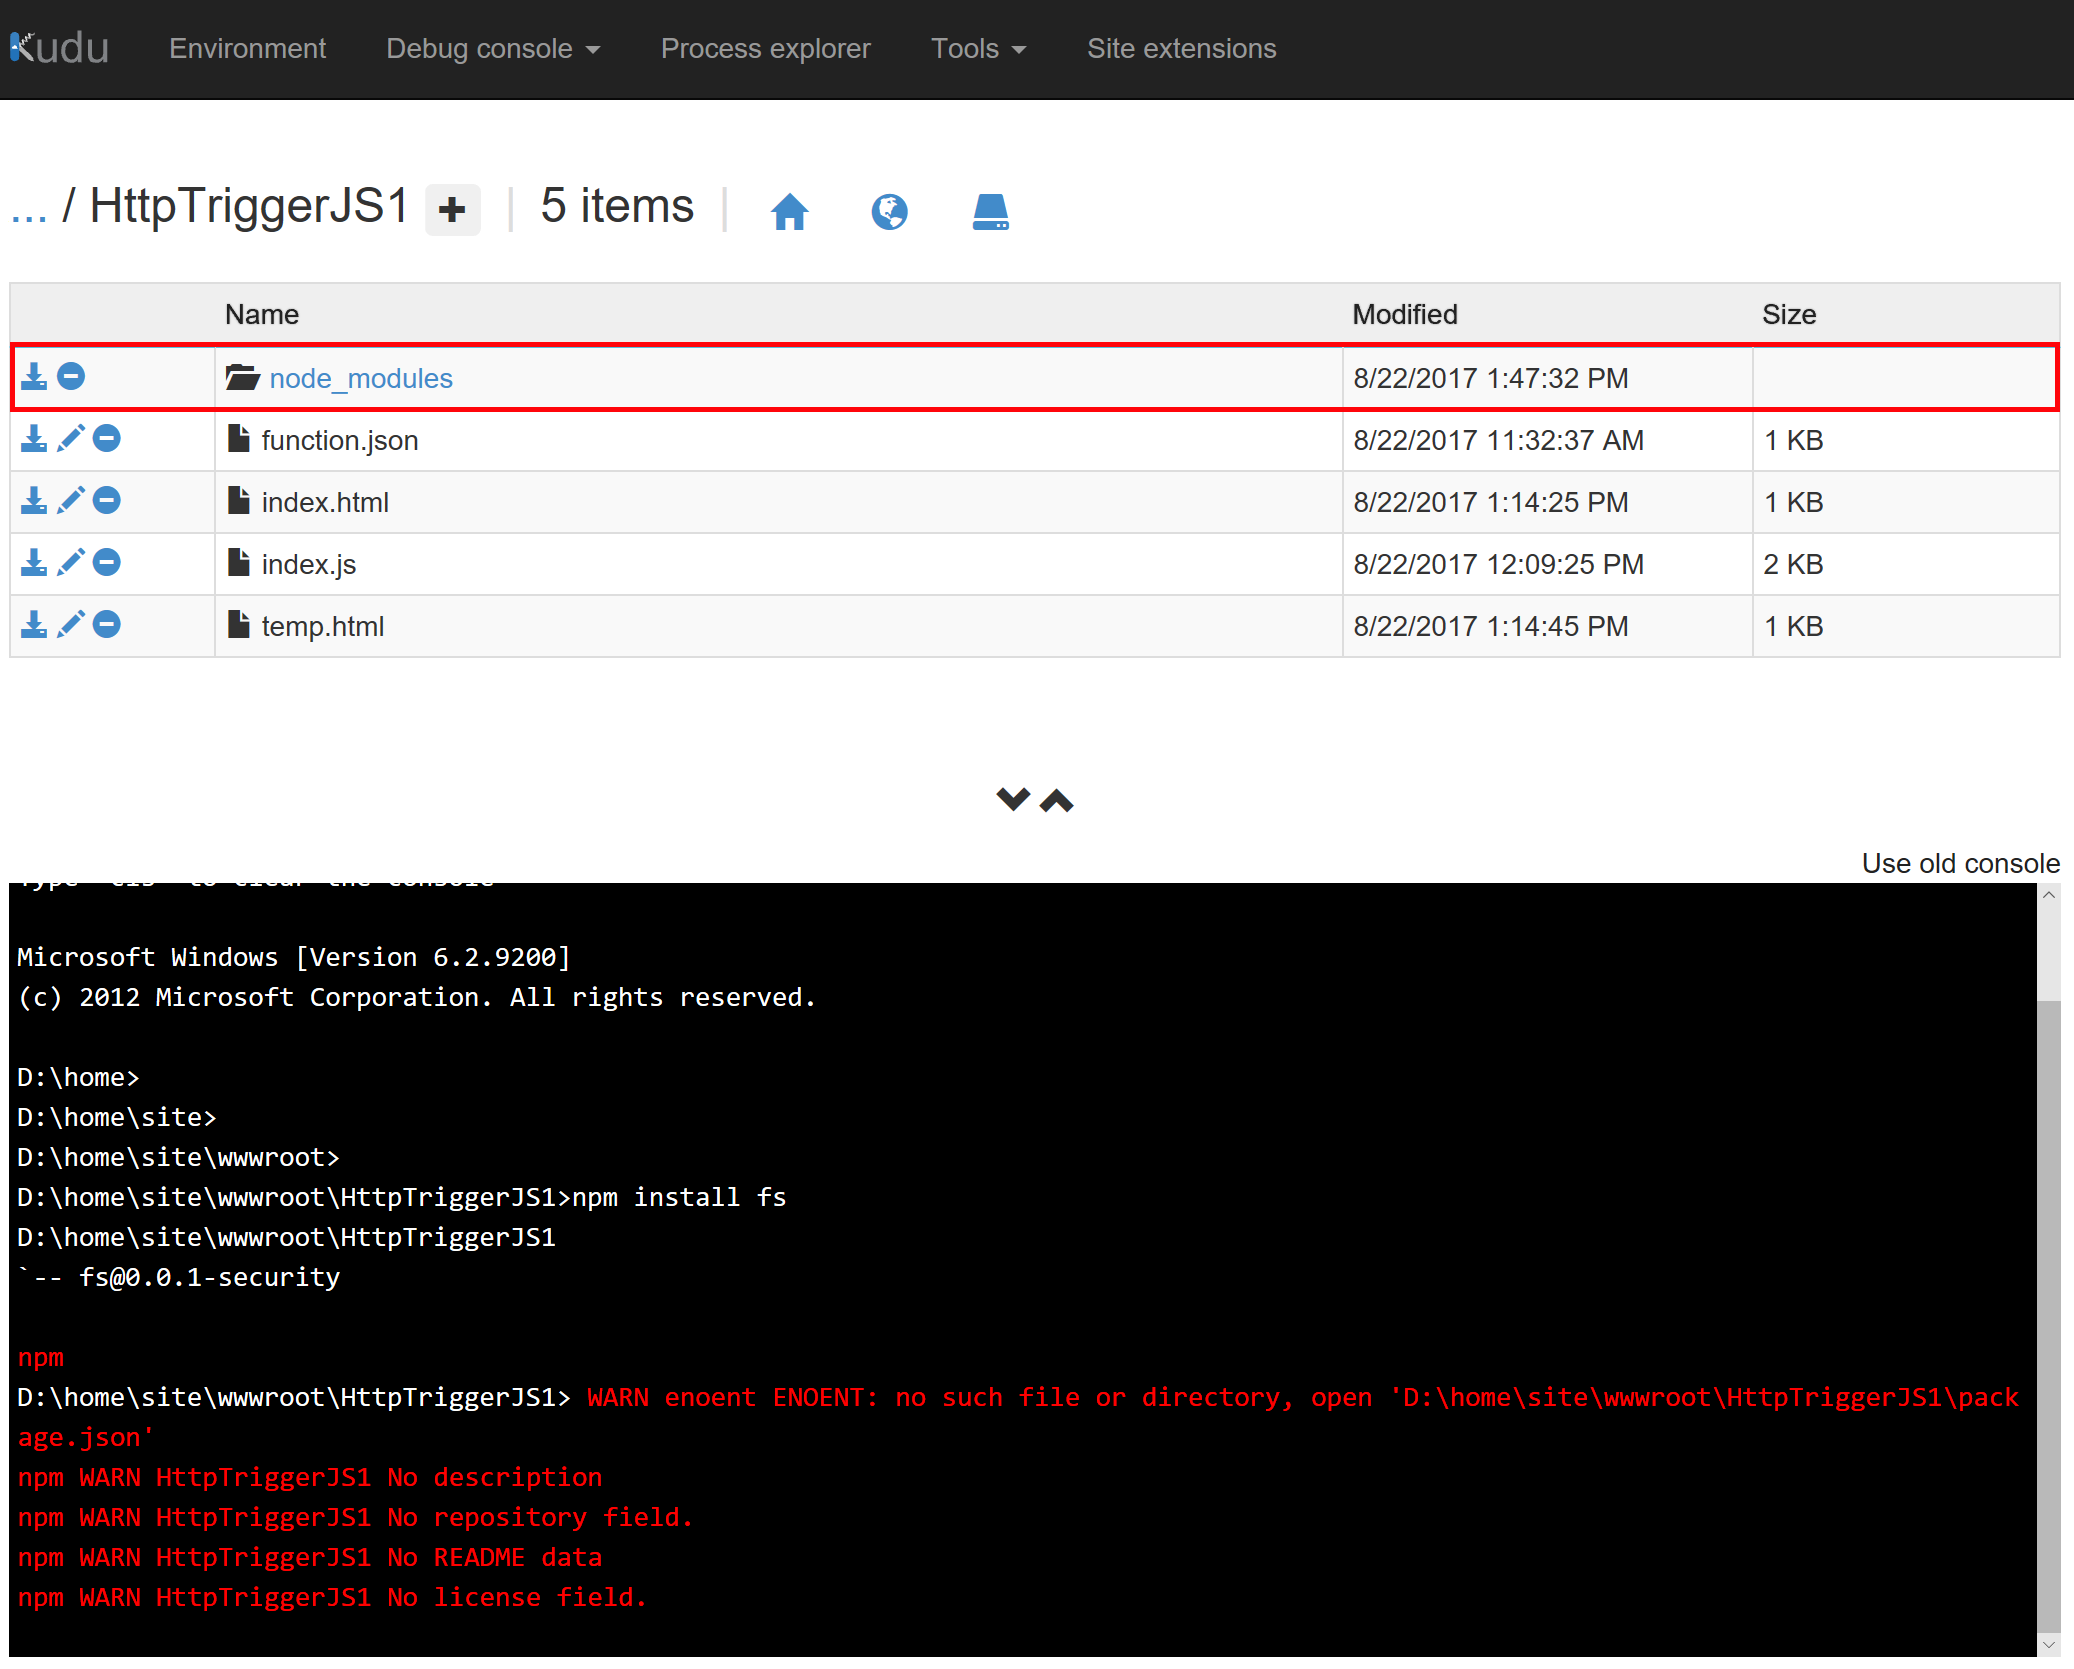The image size is (2074, 1669).
Task: Click temp.html modified date 1:14:45 PM
Action: [1491, 626]
